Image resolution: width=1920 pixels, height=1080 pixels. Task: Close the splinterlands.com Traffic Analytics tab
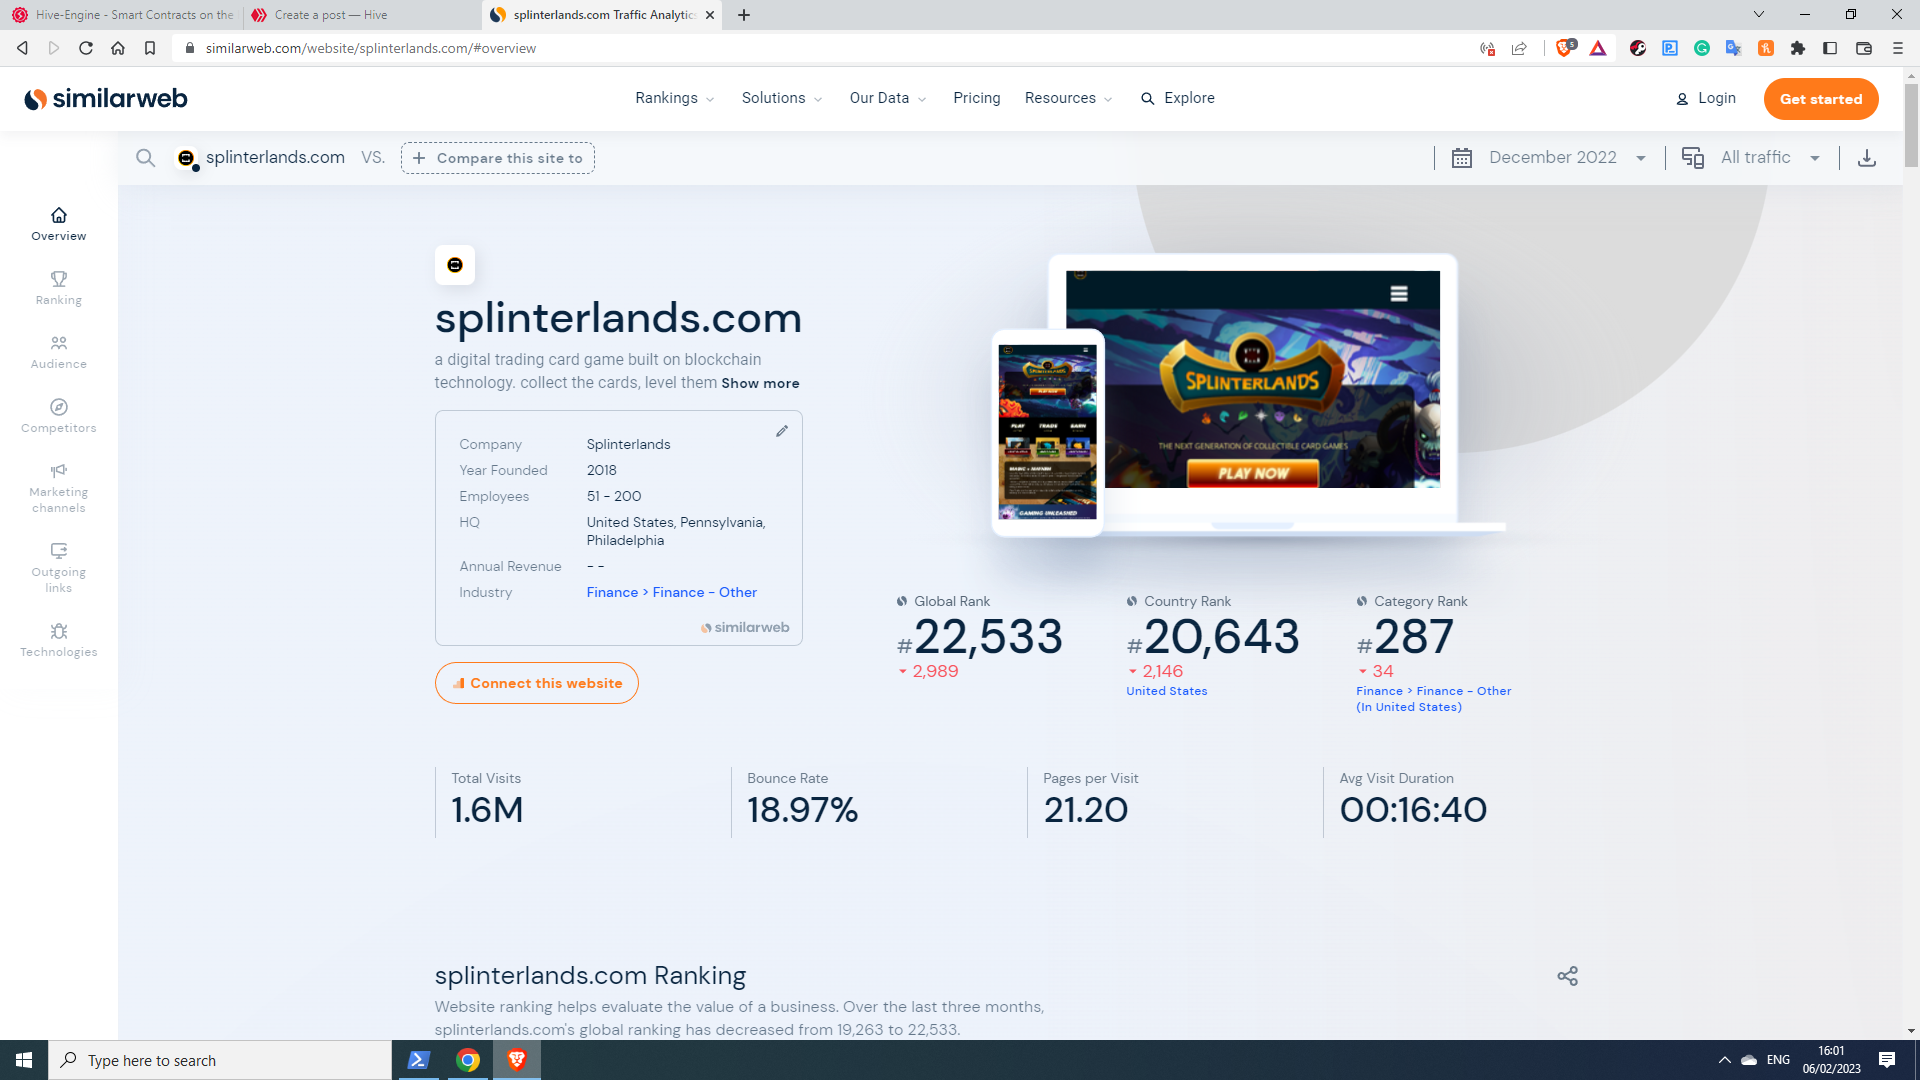click(x=710, y=15)
